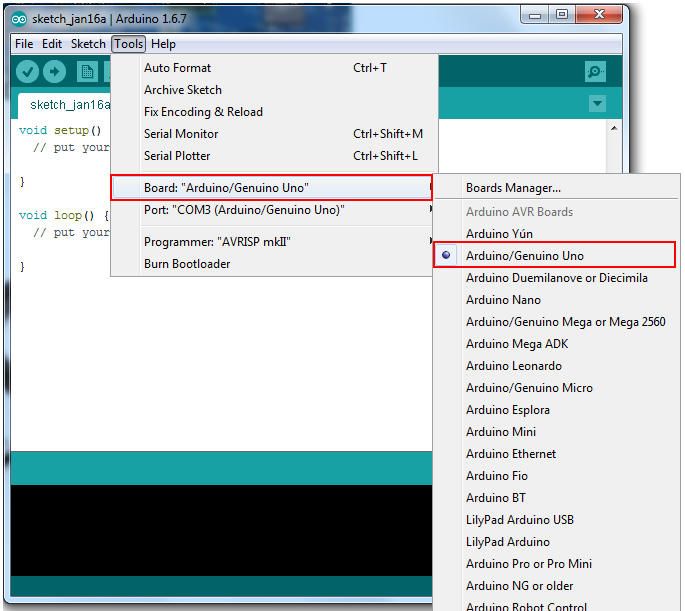Close the Arduino window

coord(599,15)
